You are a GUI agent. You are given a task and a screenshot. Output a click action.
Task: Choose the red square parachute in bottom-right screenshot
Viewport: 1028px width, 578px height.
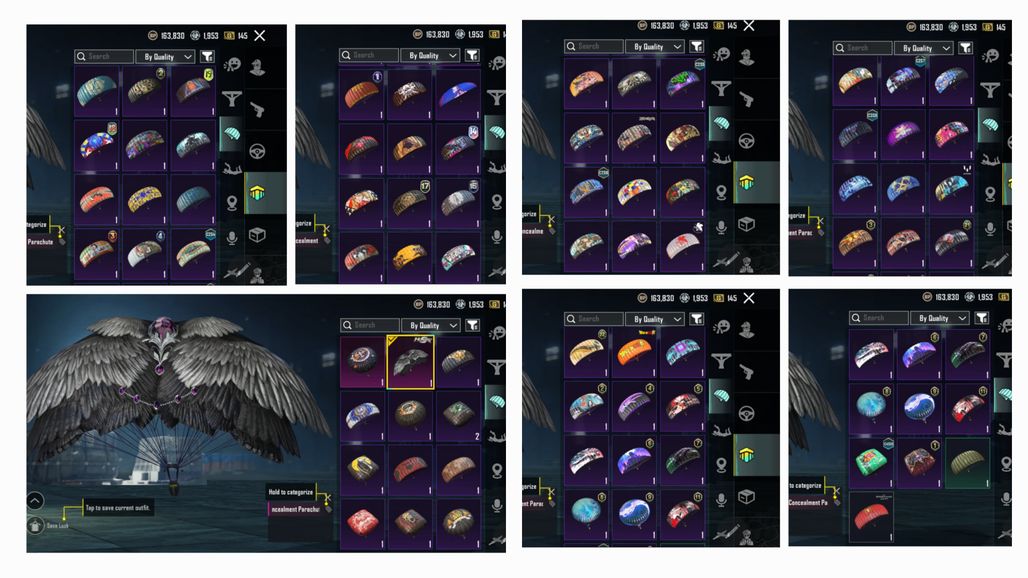(871, 517)
